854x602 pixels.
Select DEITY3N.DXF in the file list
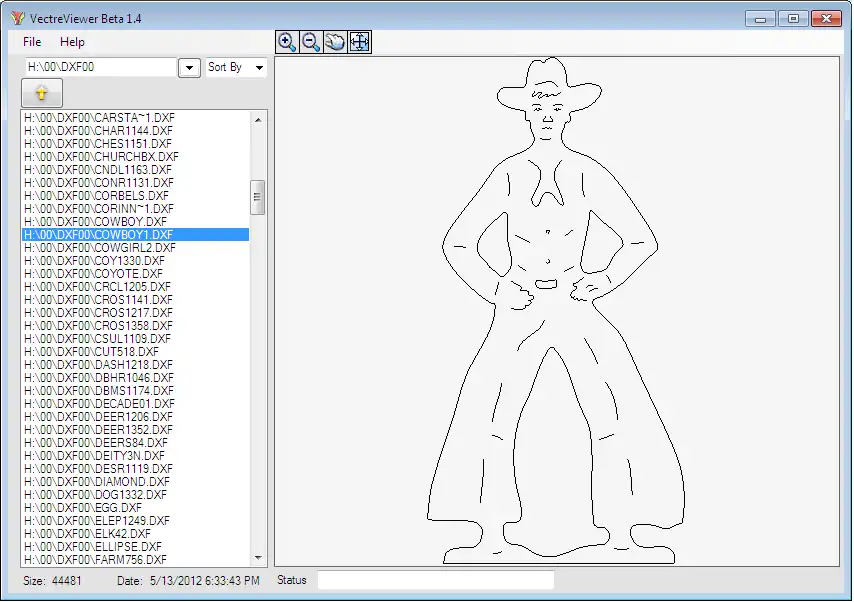tap(136, 456)
